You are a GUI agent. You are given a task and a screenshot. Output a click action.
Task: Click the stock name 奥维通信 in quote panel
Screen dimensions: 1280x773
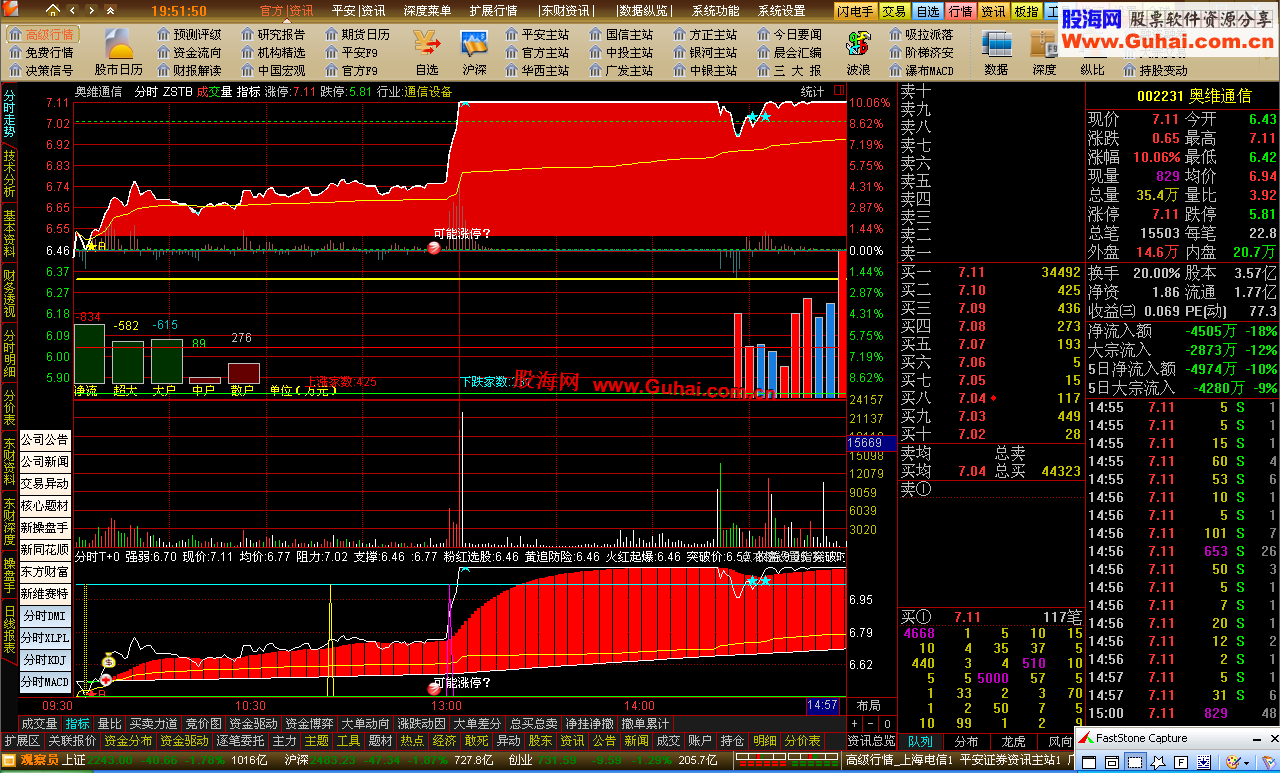pos(1219,96)
